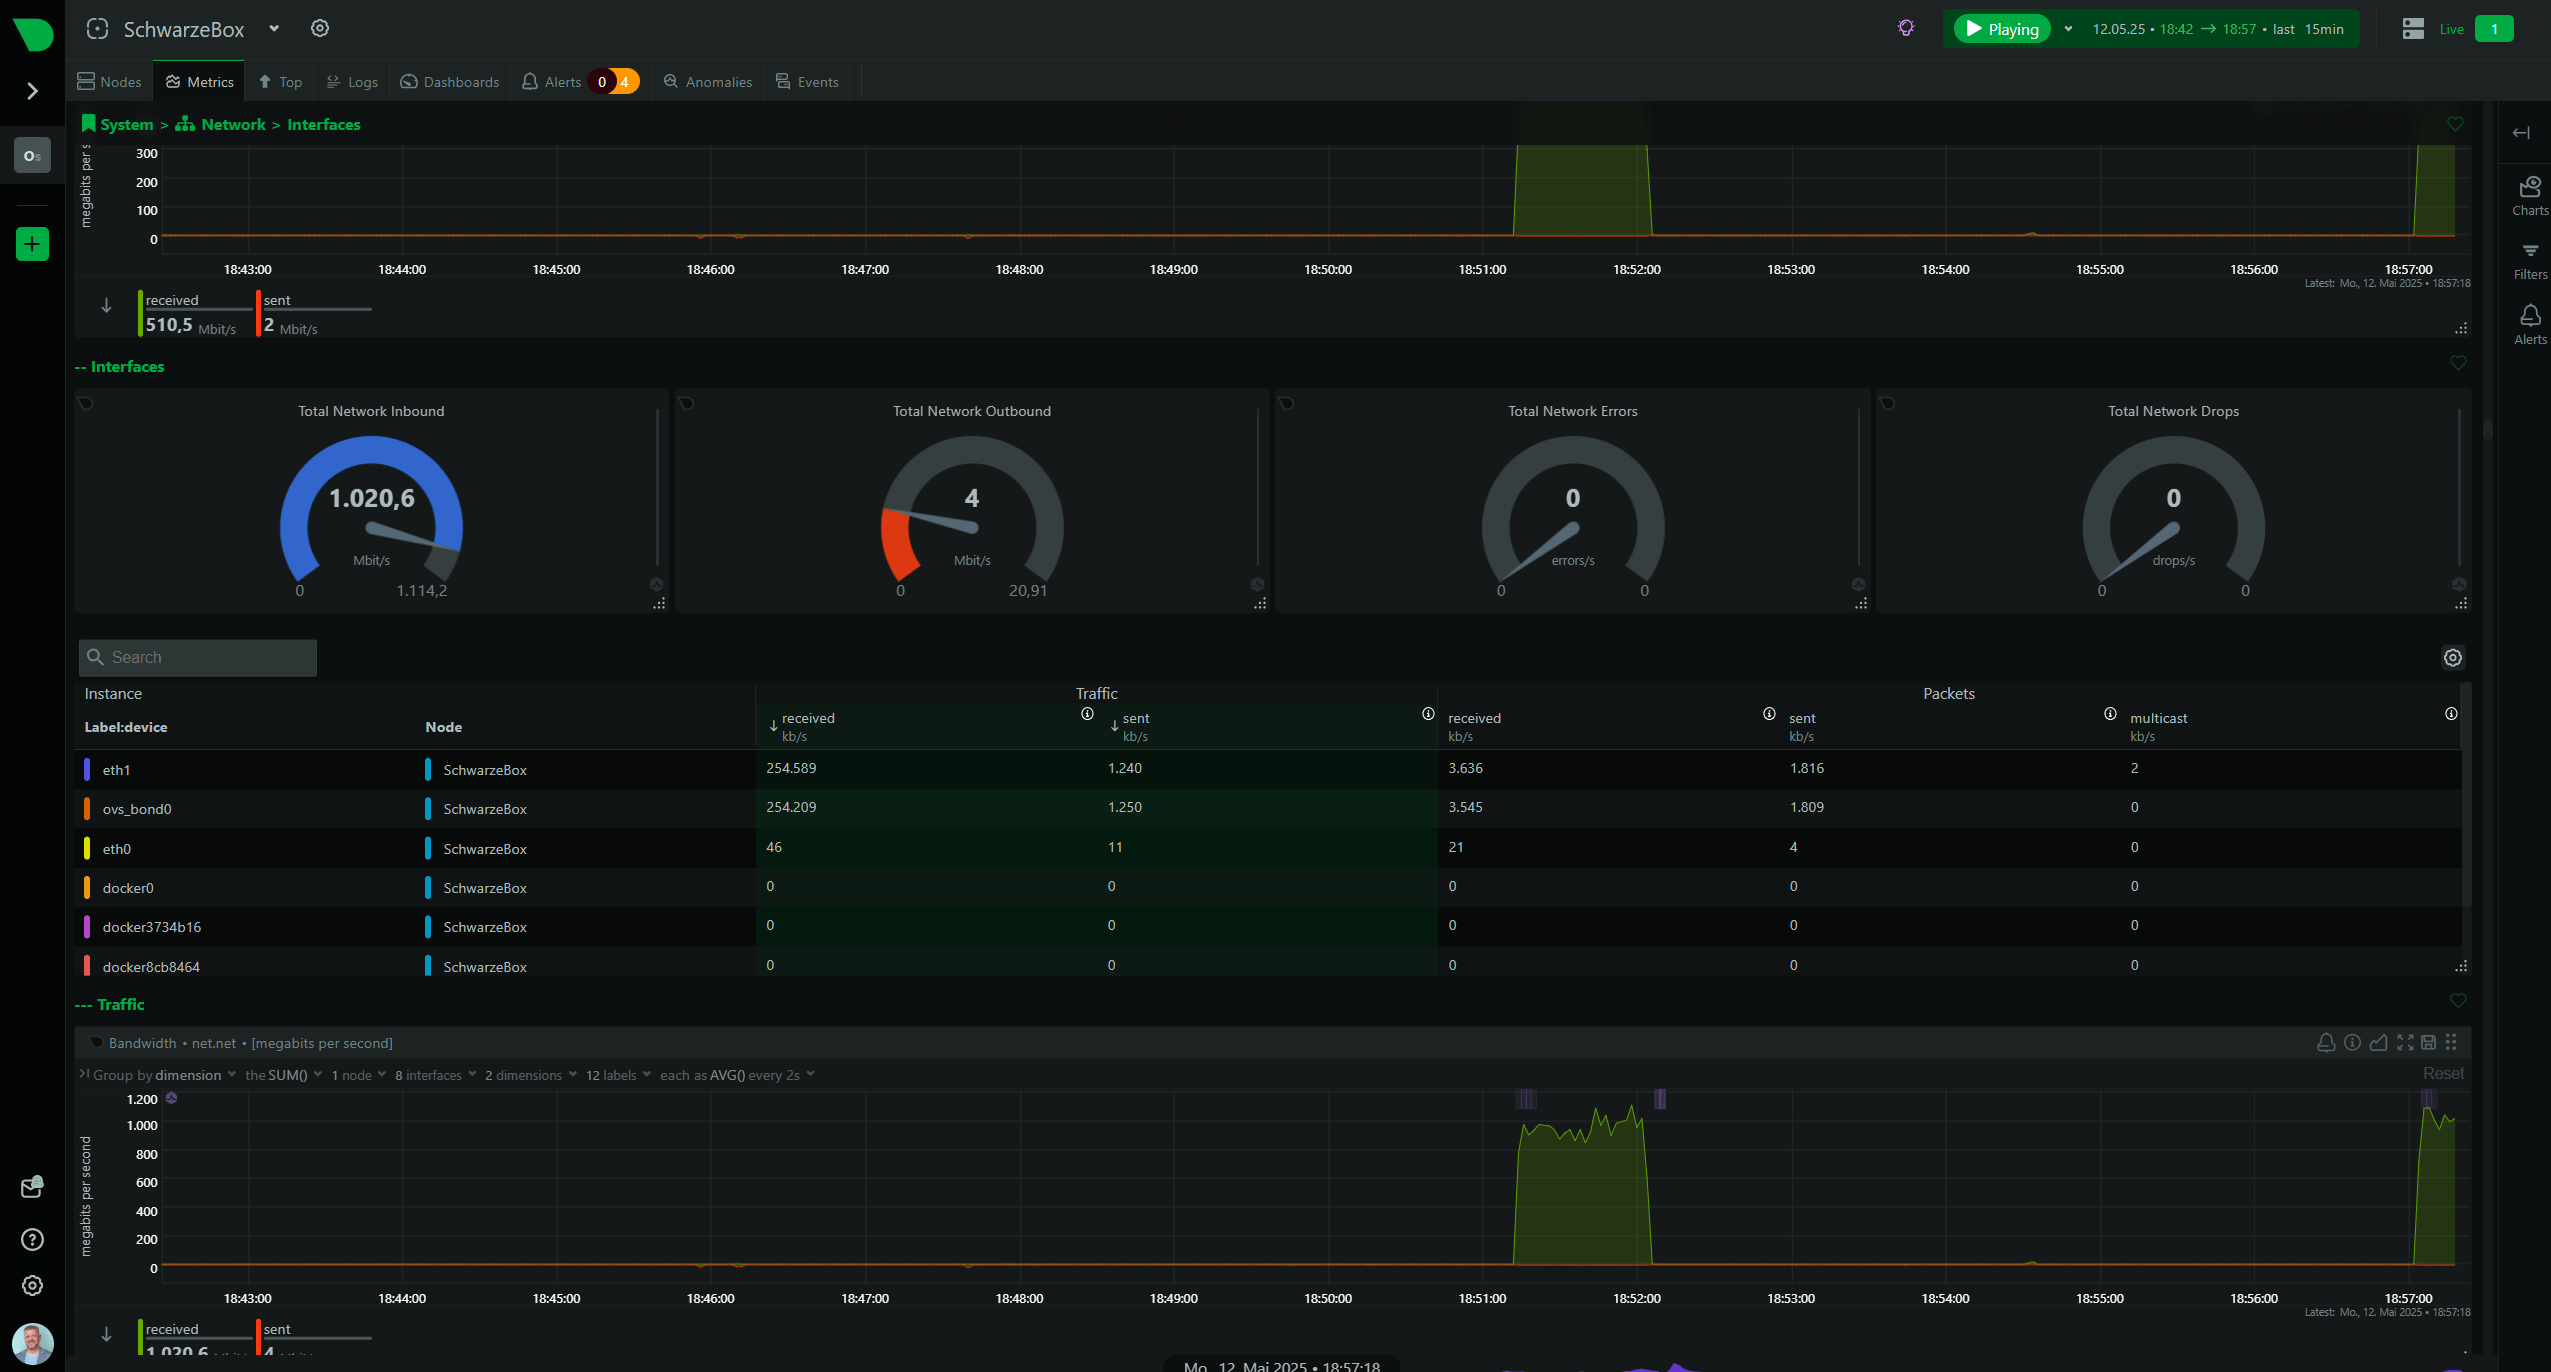
Task: Click the fullscreen icon on Bandwidth chart
Action: (x=2405, y=1043)
